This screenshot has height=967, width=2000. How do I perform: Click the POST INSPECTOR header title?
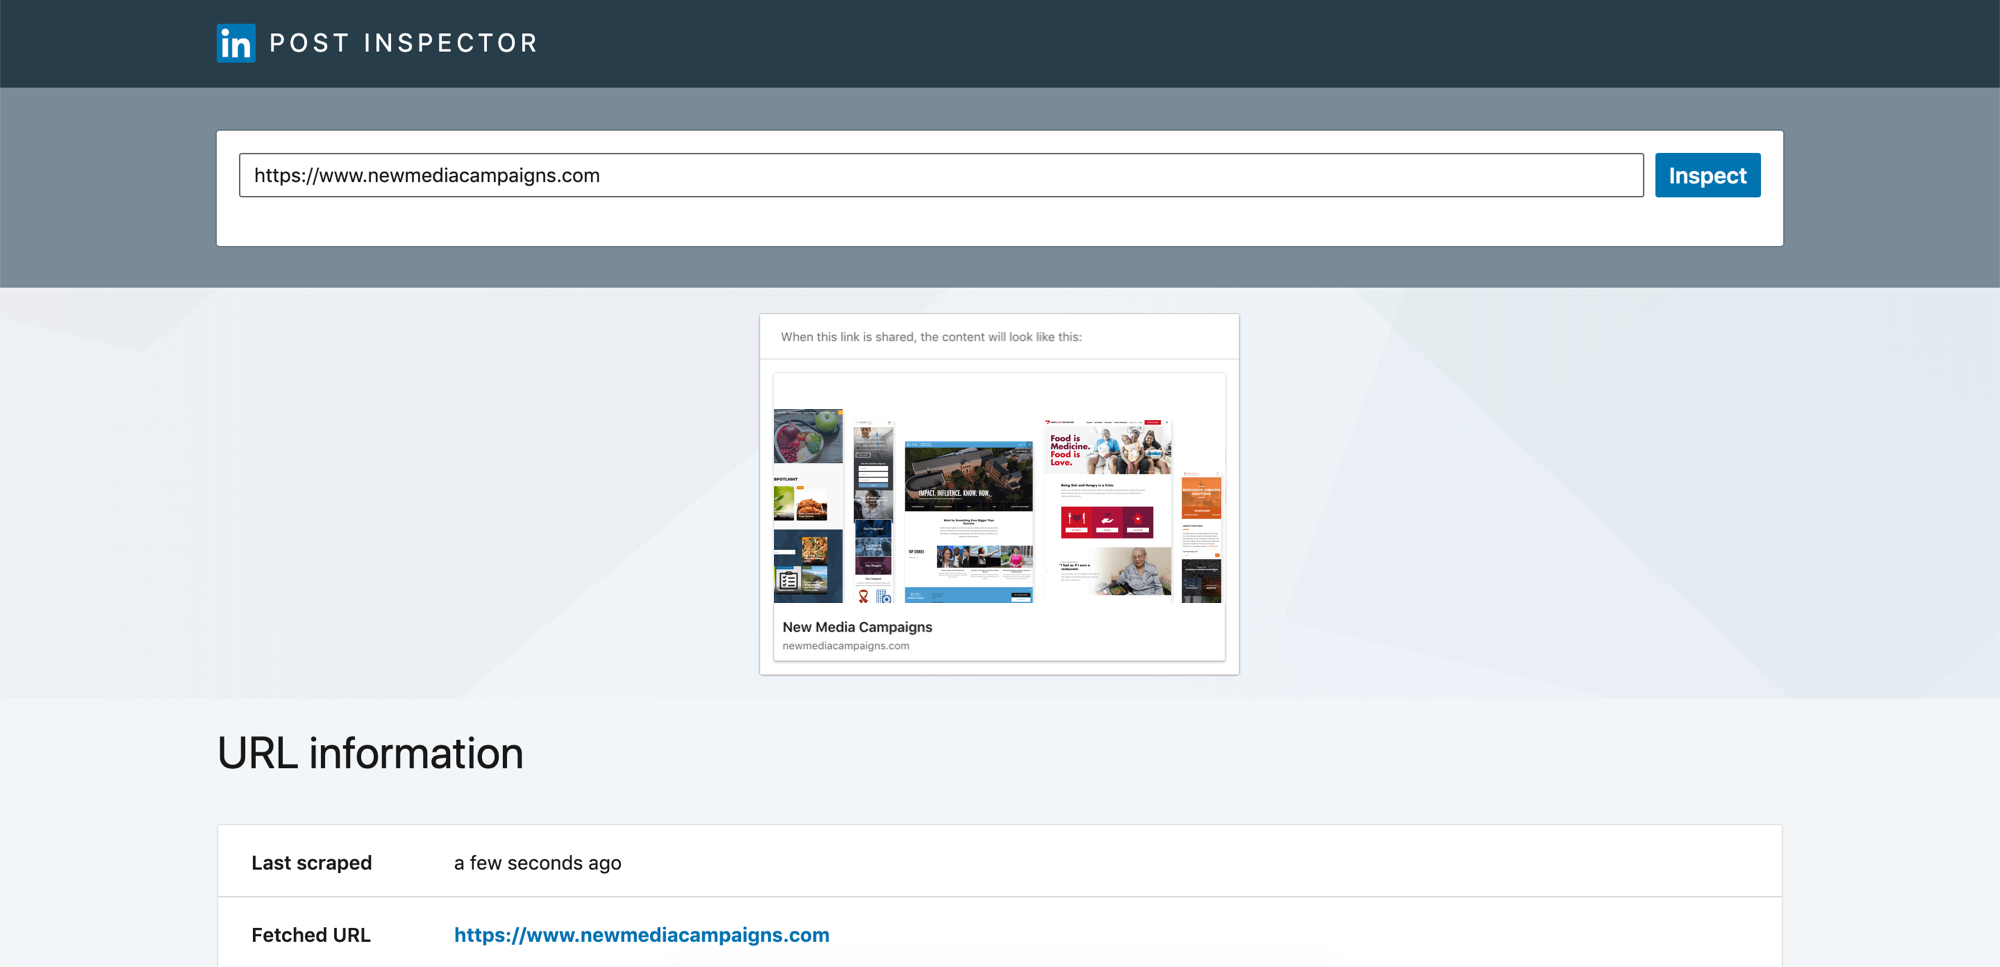click(x=404, y=43)
